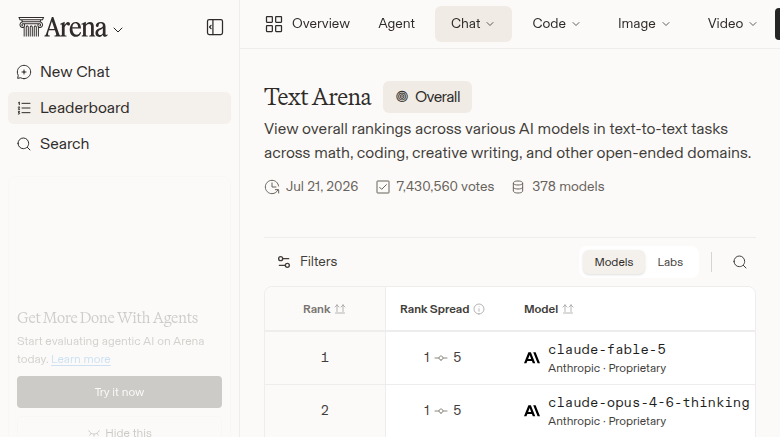Open claude-opus-4-6-thinking model name
780x437 pixels.
[649, 402]
